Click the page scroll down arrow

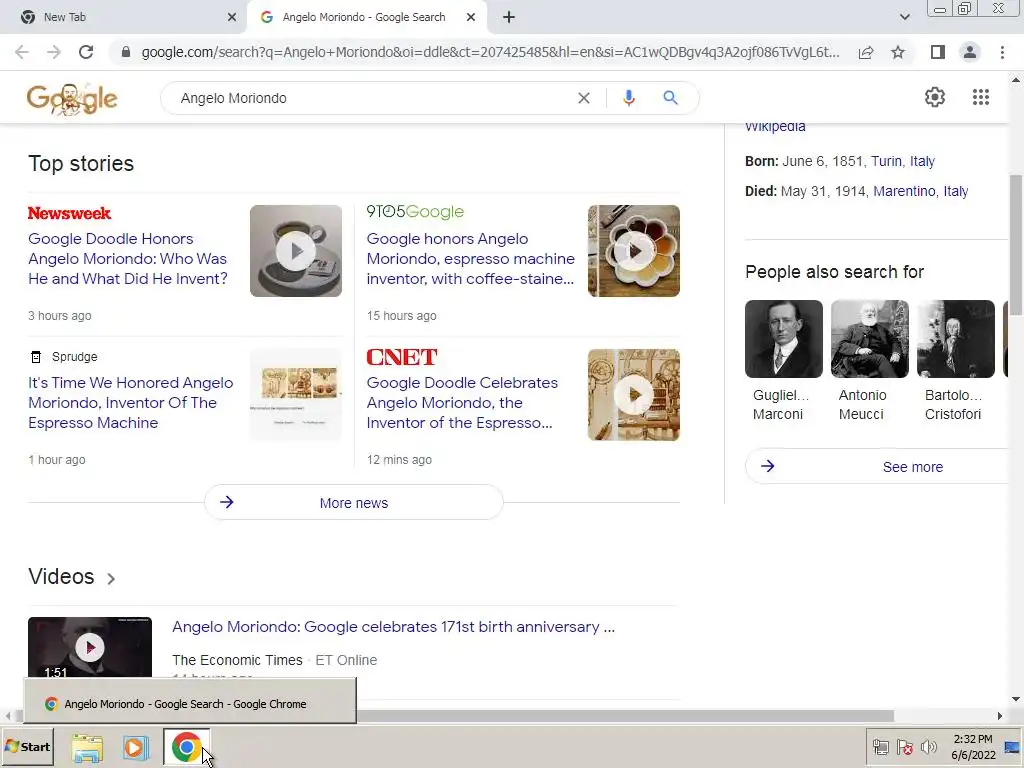point(1016,699)
